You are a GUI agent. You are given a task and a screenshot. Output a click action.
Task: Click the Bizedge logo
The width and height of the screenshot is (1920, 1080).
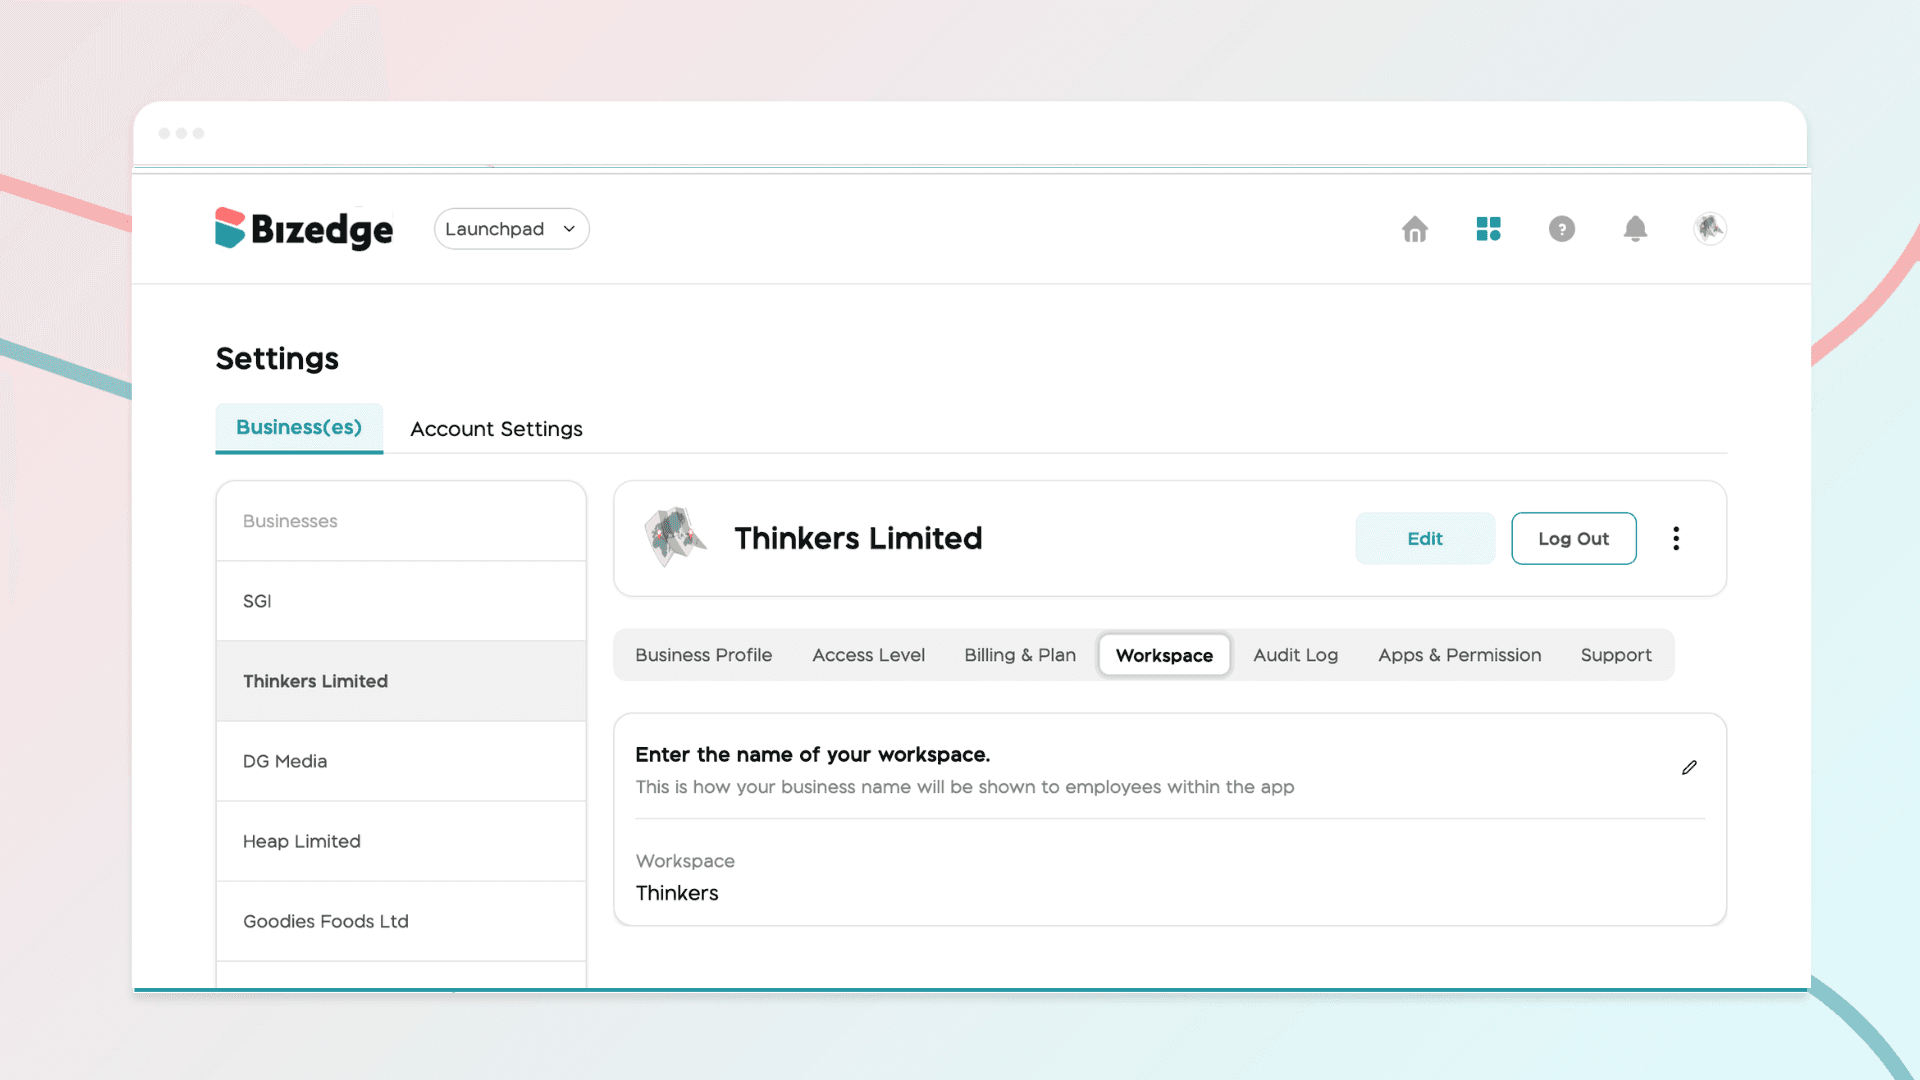coord(304,229)
